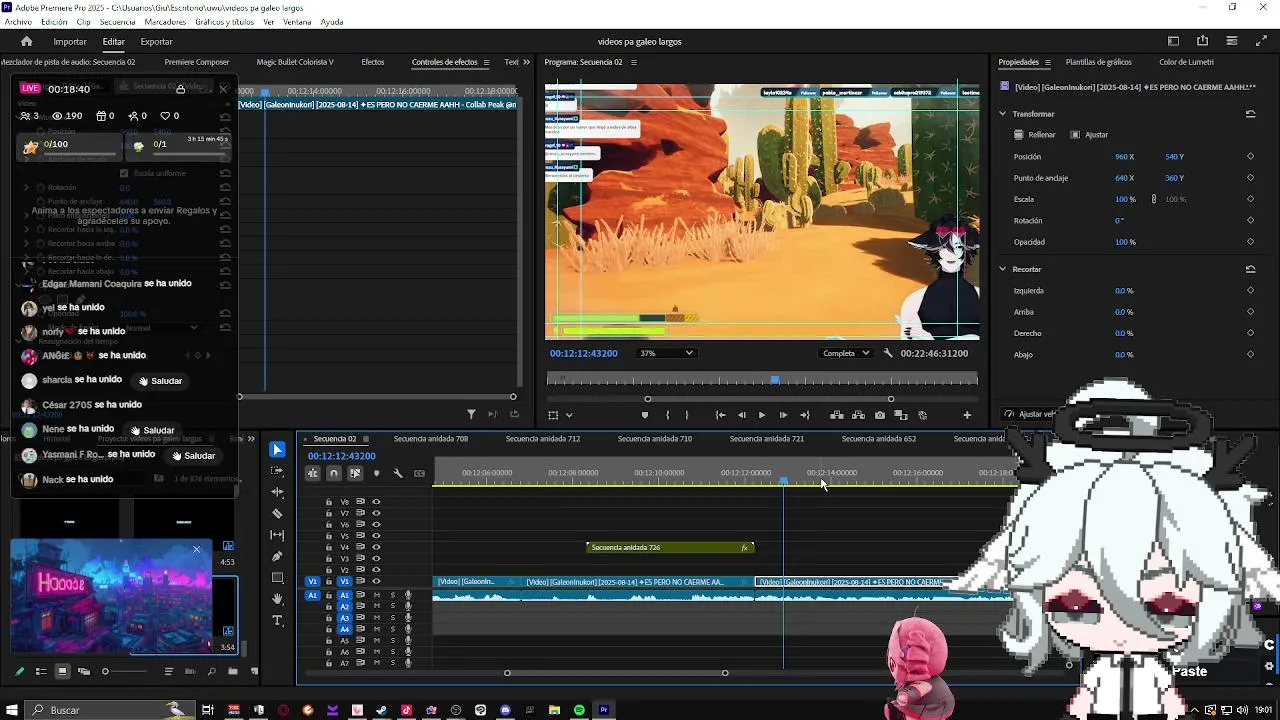Go to In point in Program monitor
Screen dimensions: 1280x720
720,415
